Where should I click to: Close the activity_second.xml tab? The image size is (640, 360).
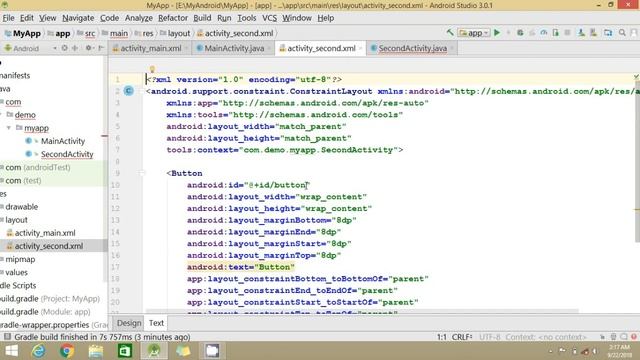tap(361, 48)
